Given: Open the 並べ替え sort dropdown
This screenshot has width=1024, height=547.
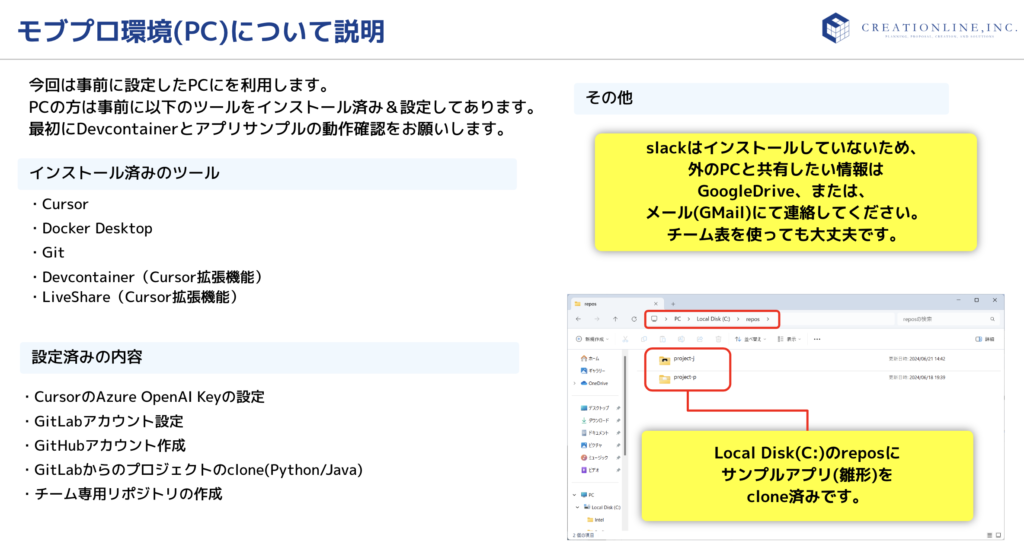Looking at the screenshot, I should click(x=749, y=339).
